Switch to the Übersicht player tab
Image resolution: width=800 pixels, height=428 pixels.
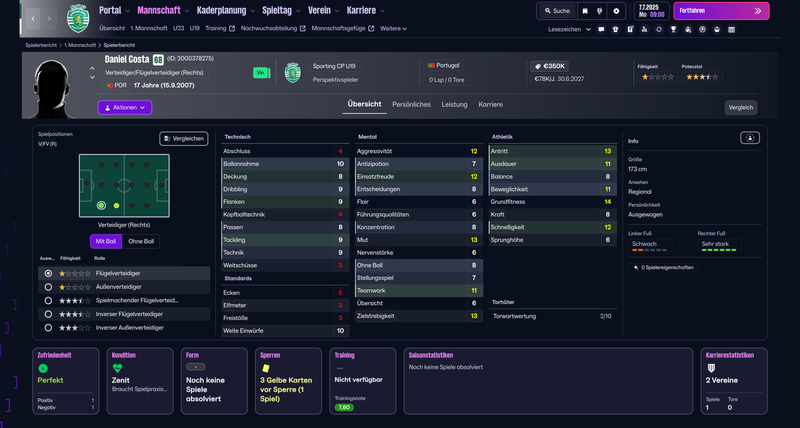pos(364,104)
